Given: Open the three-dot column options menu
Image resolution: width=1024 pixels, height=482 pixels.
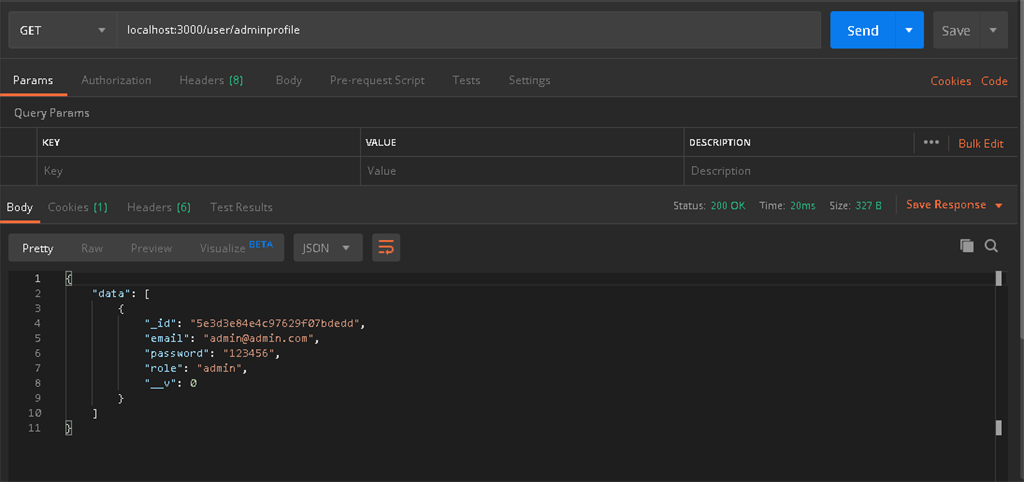Looking at the screenshot, I should pos(931,143).
